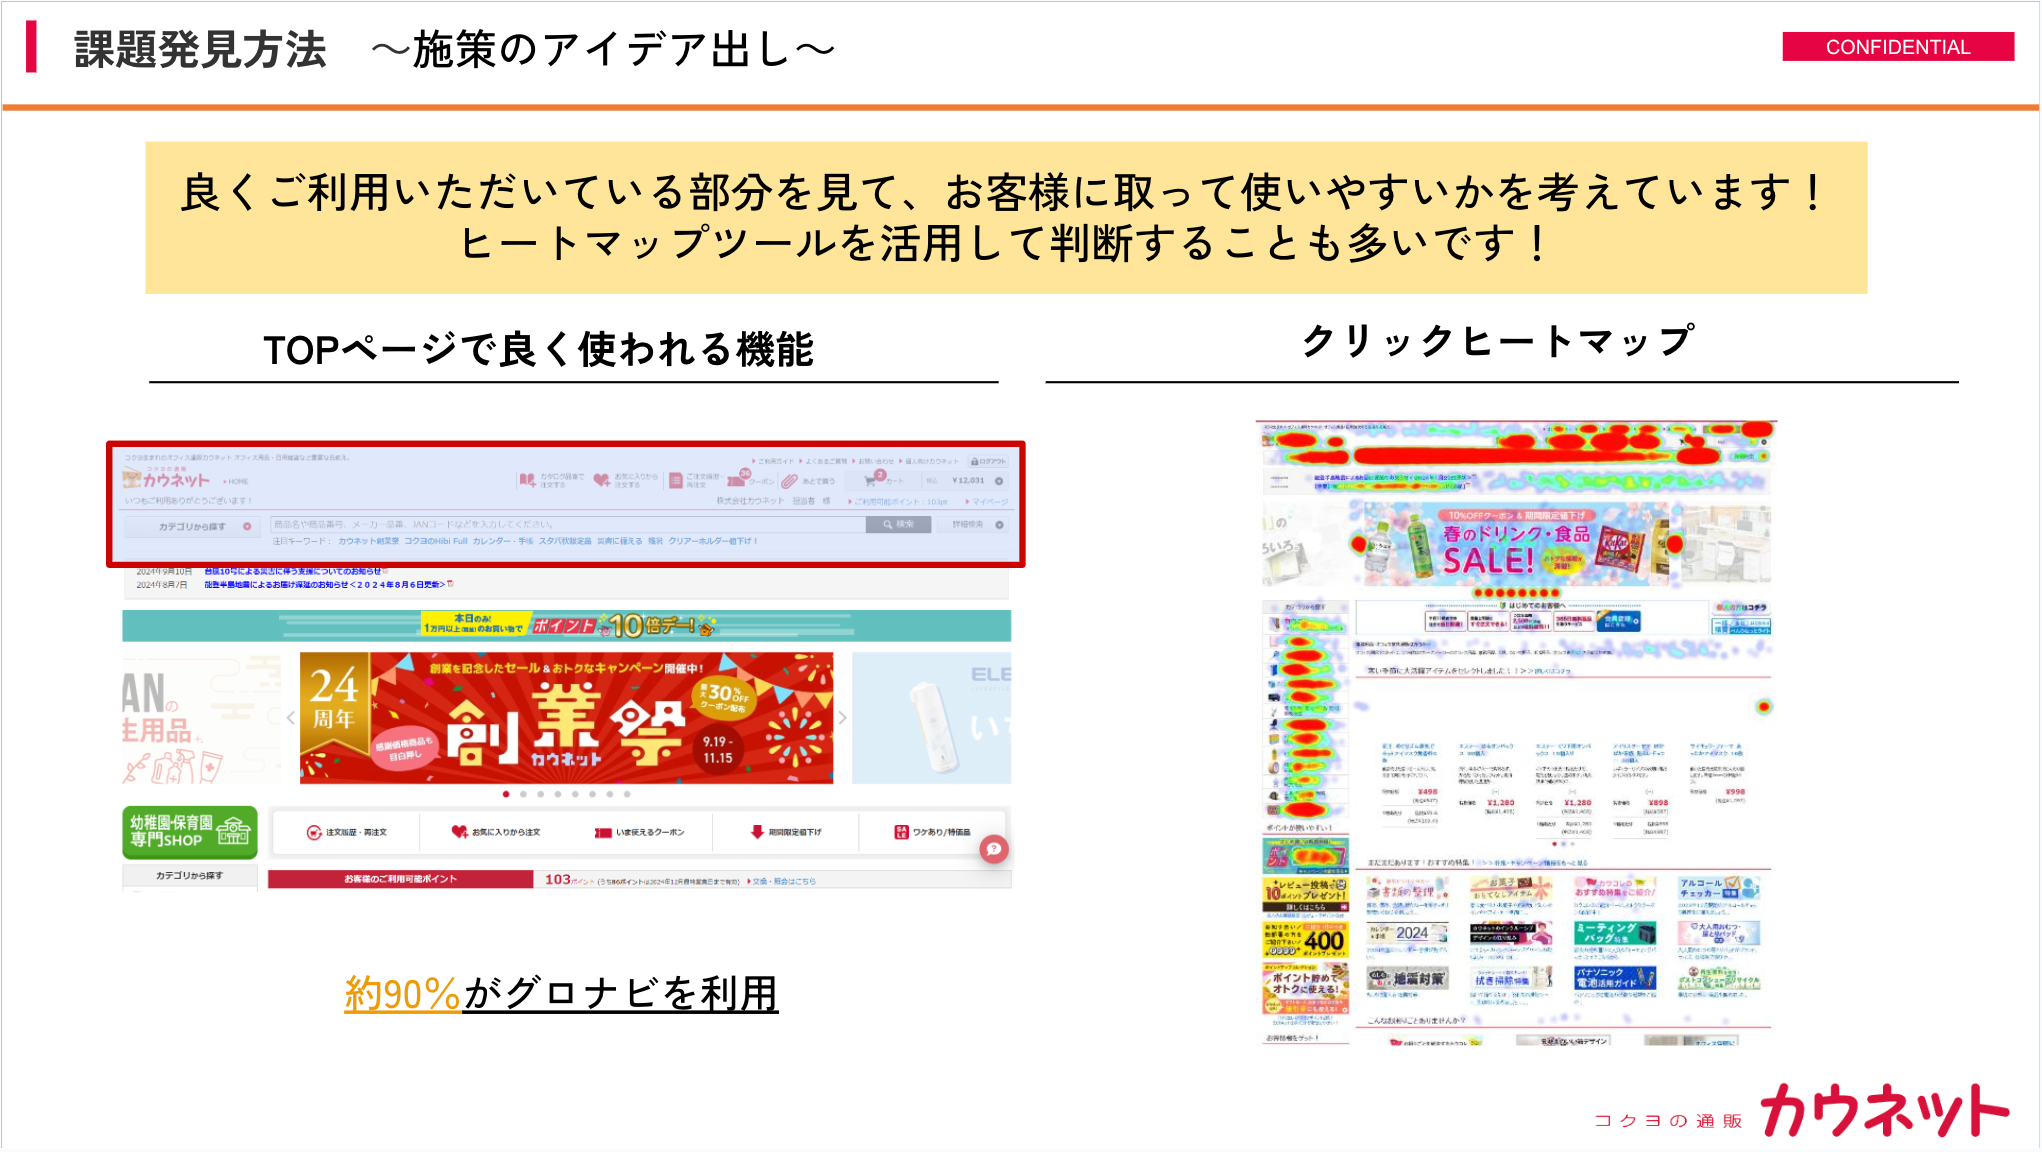This screenshot has width=2042, height=1152.
Task: Click the heart favorites order icon in header
Action: click(x=601, y=480)
